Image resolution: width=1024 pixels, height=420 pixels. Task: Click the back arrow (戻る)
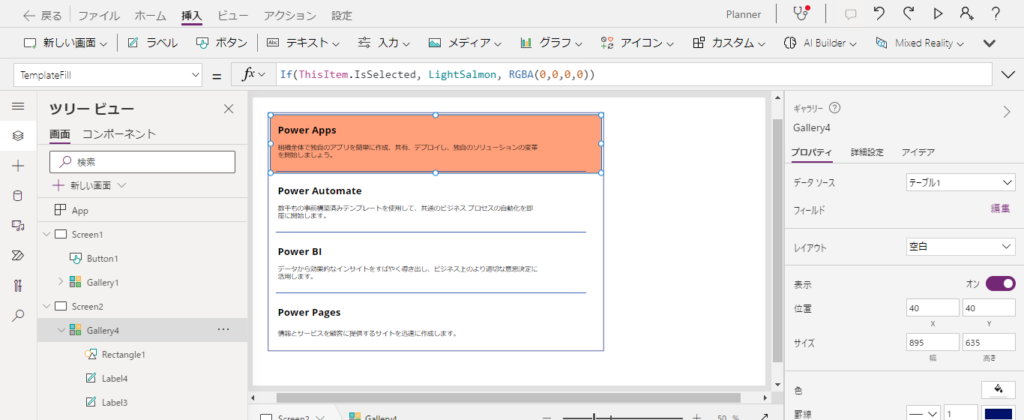click(42, 15)
